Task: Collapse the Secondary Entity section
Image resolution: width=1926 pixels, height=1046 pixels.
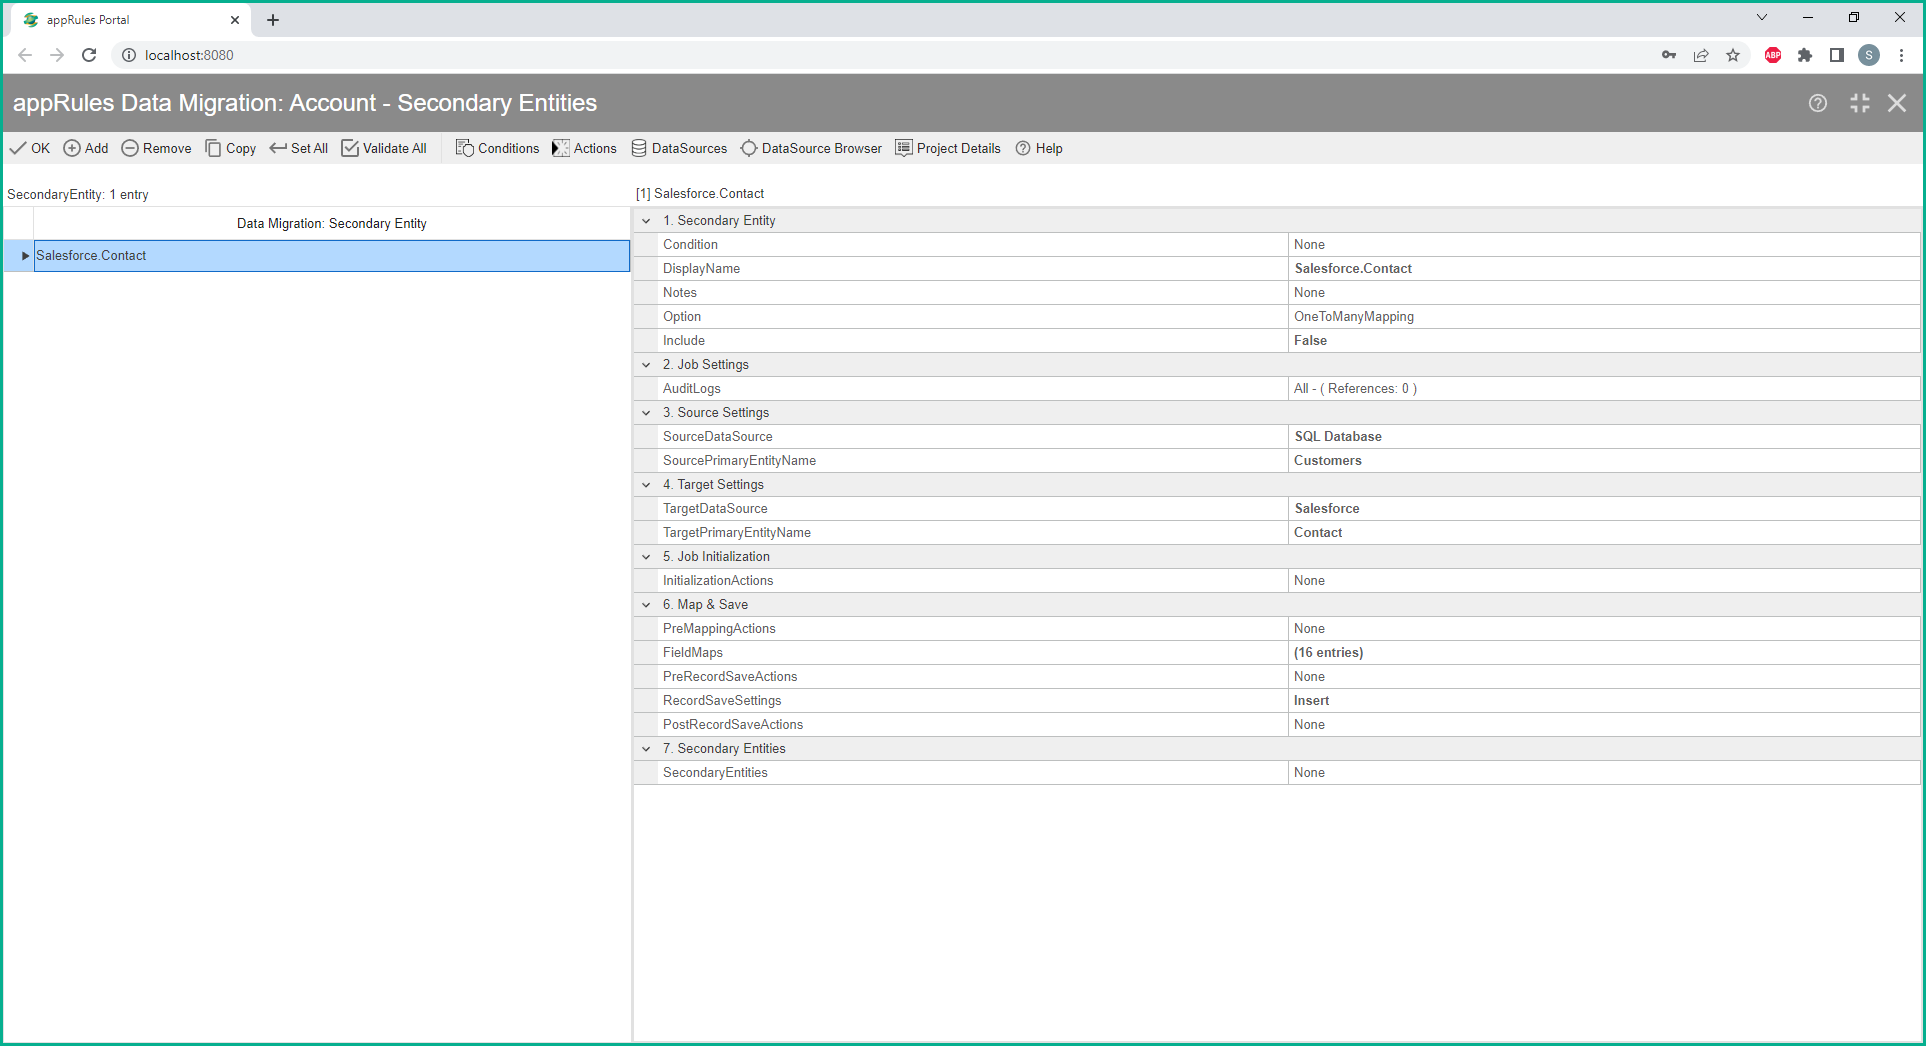Action: point(647,221)
